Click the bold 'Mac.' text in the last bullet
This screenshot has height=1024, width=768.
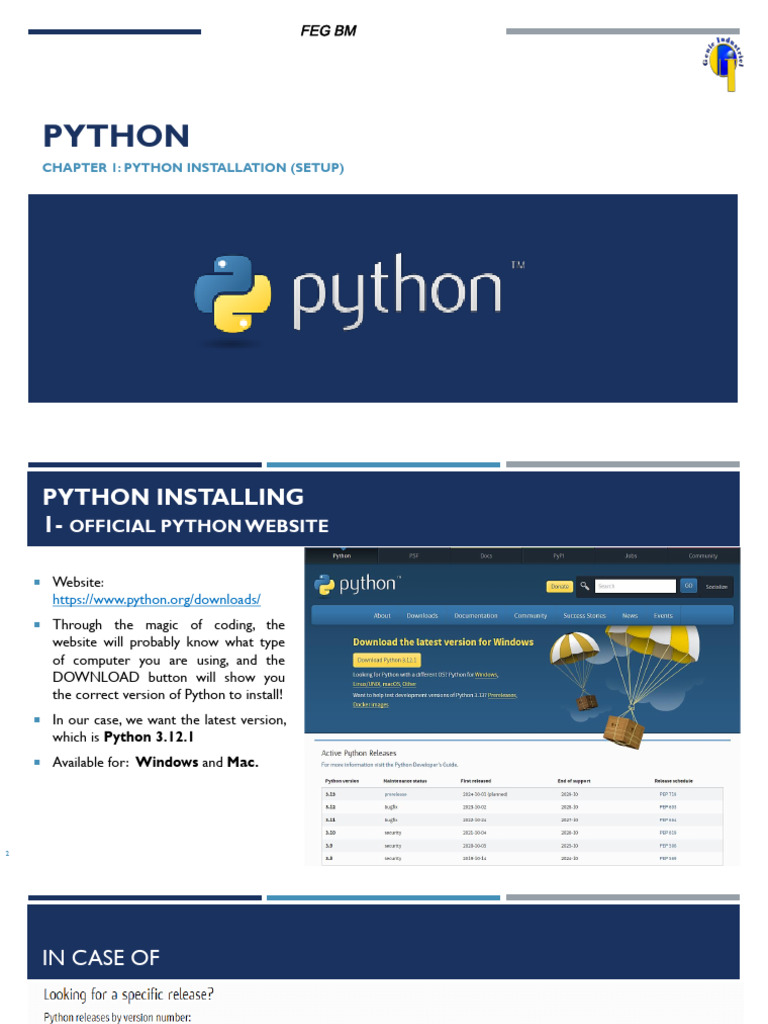[x=242, y=762]
